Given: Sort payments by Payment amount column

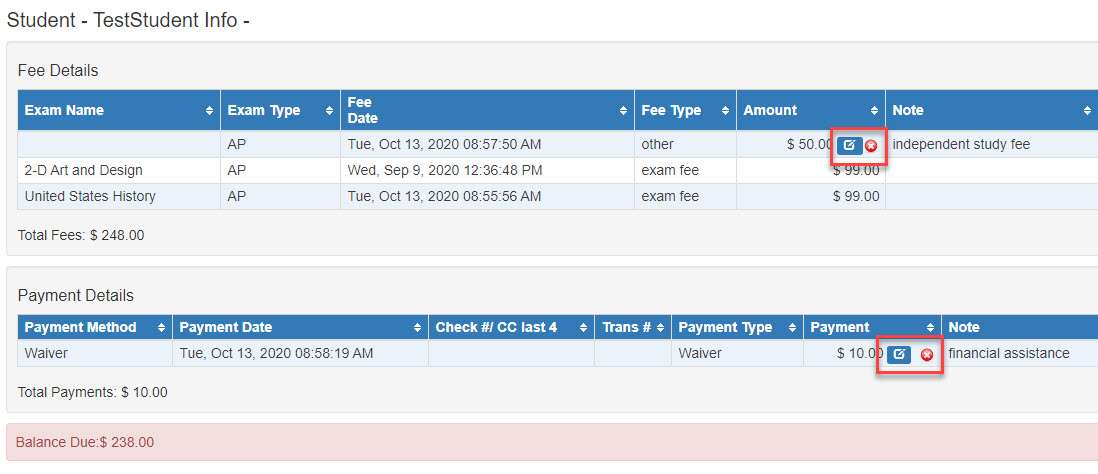Looking at the screenshot, I should coord(873,327).
